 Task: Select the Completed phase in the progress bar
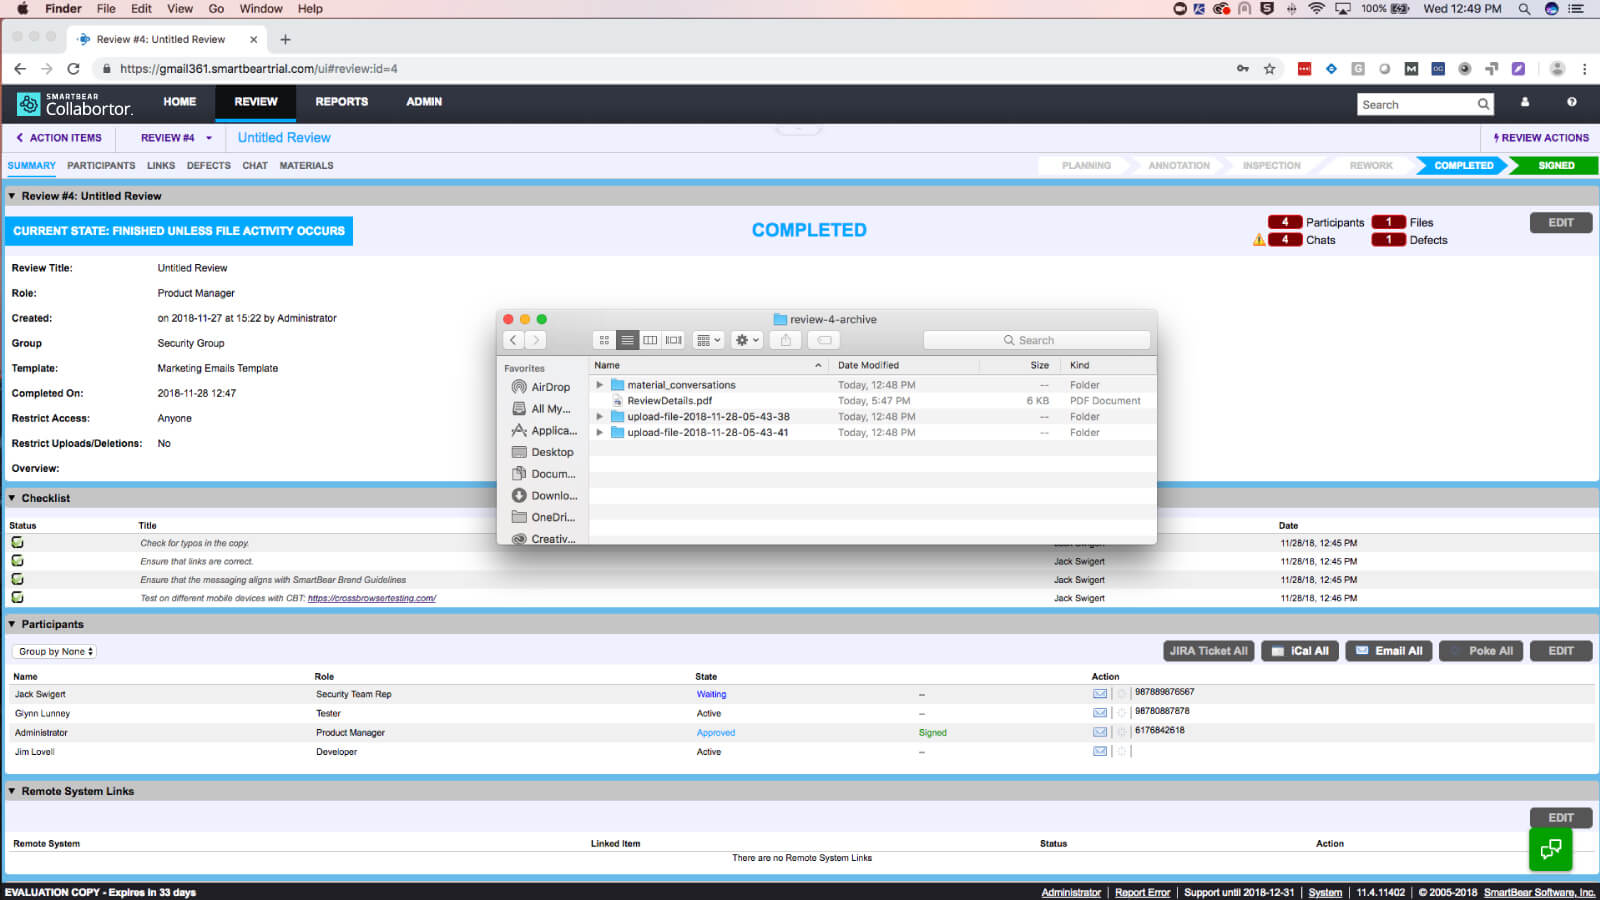point(1462,166)
